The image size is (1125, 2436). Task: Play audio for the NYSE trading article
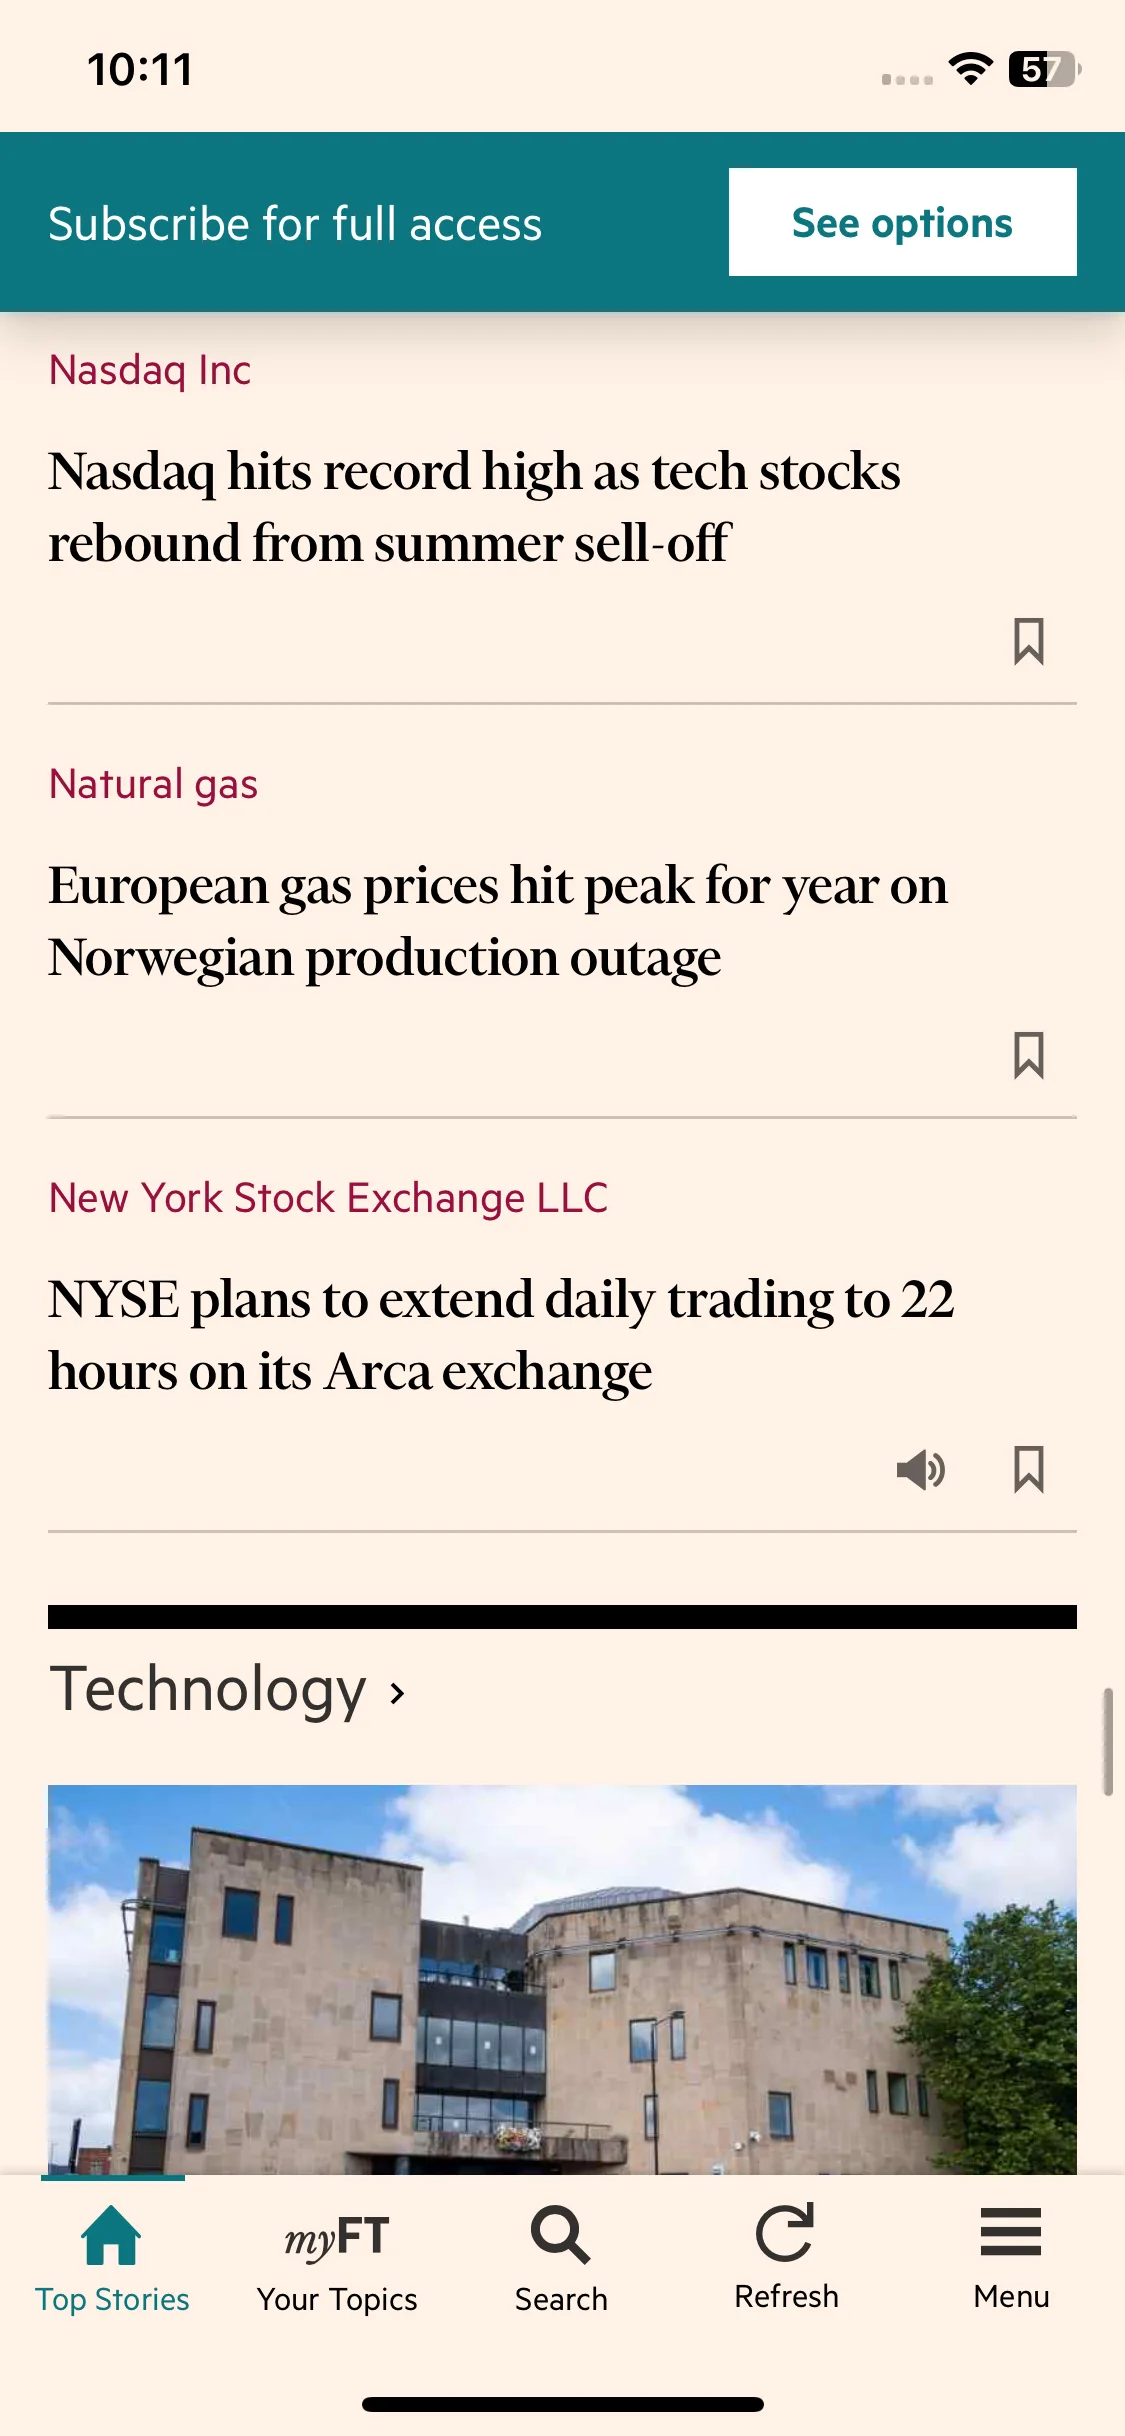pos(921,1469)
